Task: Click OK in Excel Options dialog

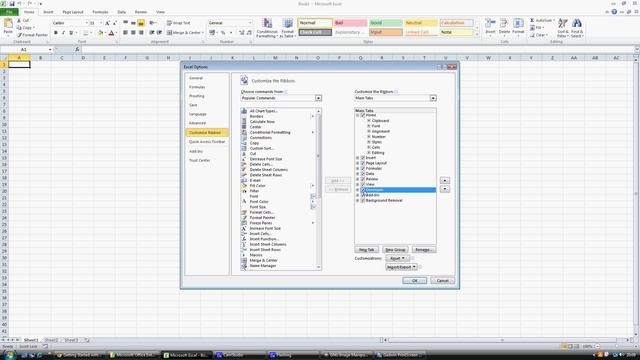Action: (414, 280)
